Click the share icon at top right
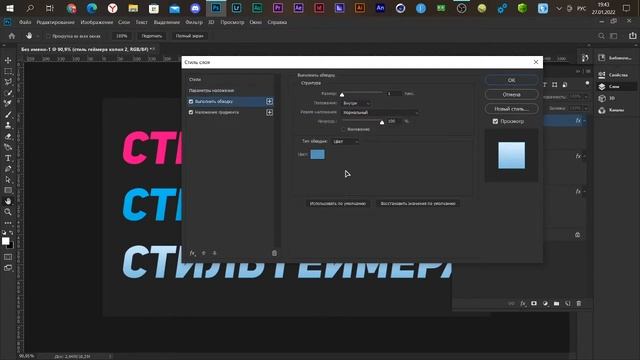The height and width of the screenshot is (360, 640). click(632, 36)
